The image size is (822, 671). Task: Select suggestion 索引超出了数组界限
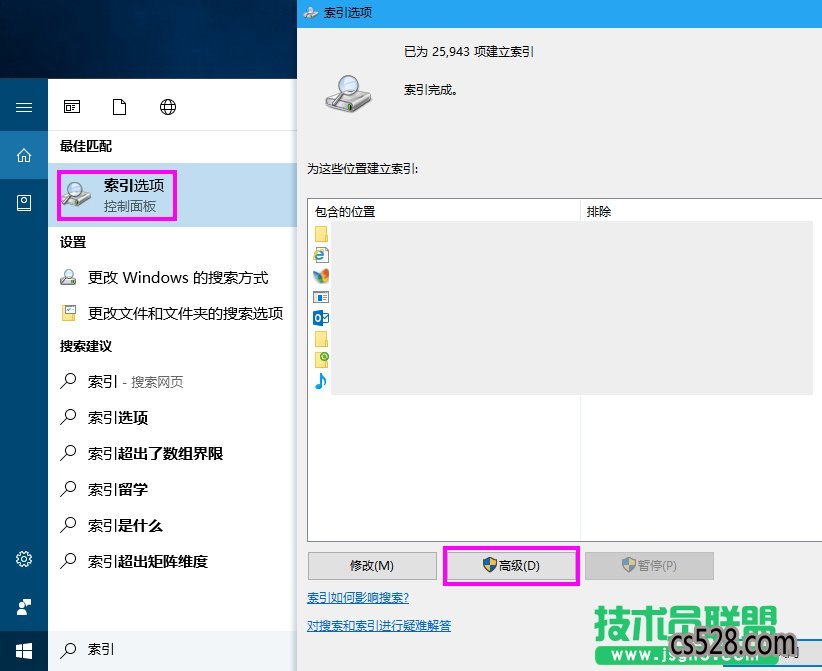[172, 453]
